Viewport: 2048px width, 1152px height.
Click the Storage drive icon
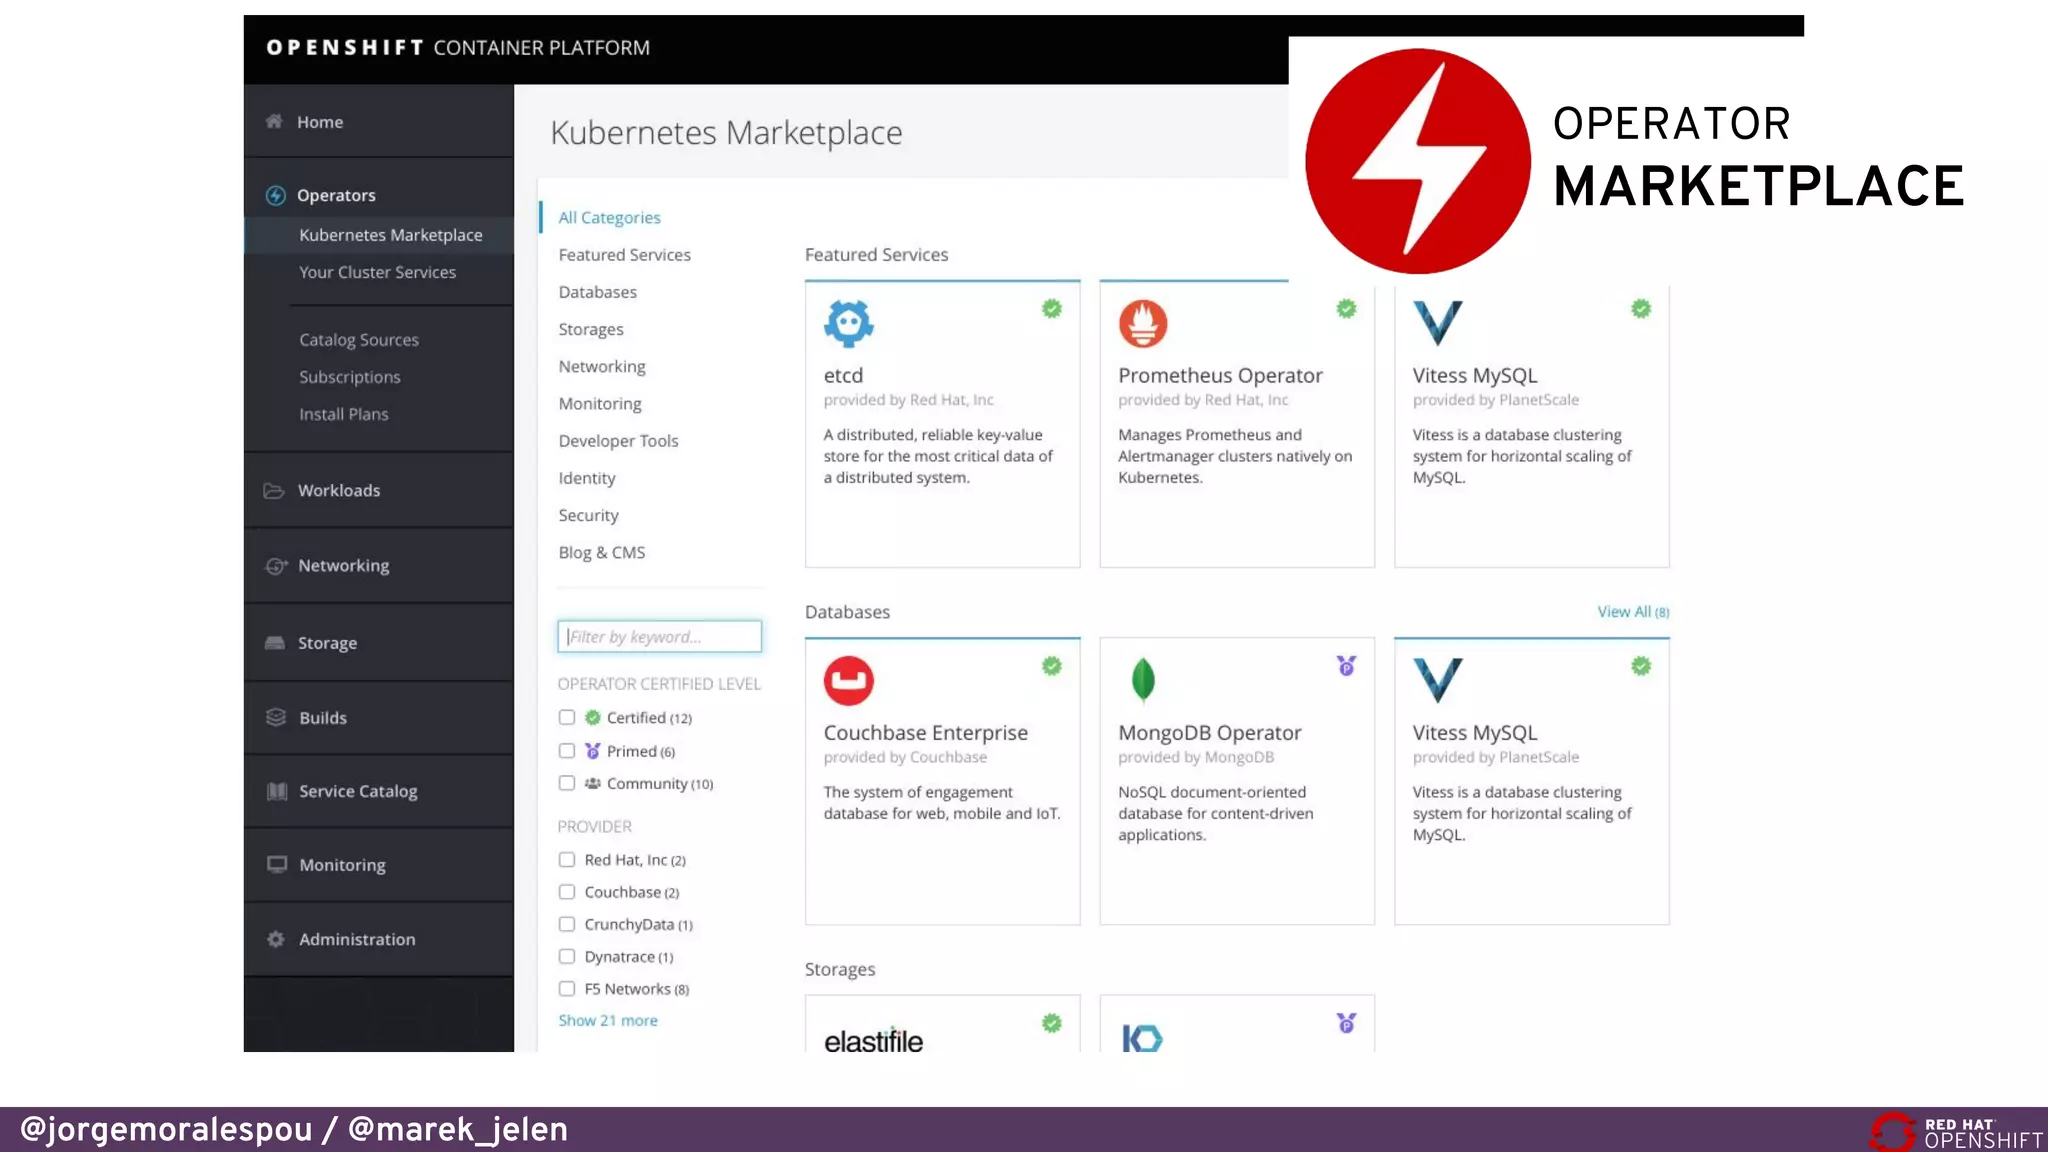tap(275, 642)
